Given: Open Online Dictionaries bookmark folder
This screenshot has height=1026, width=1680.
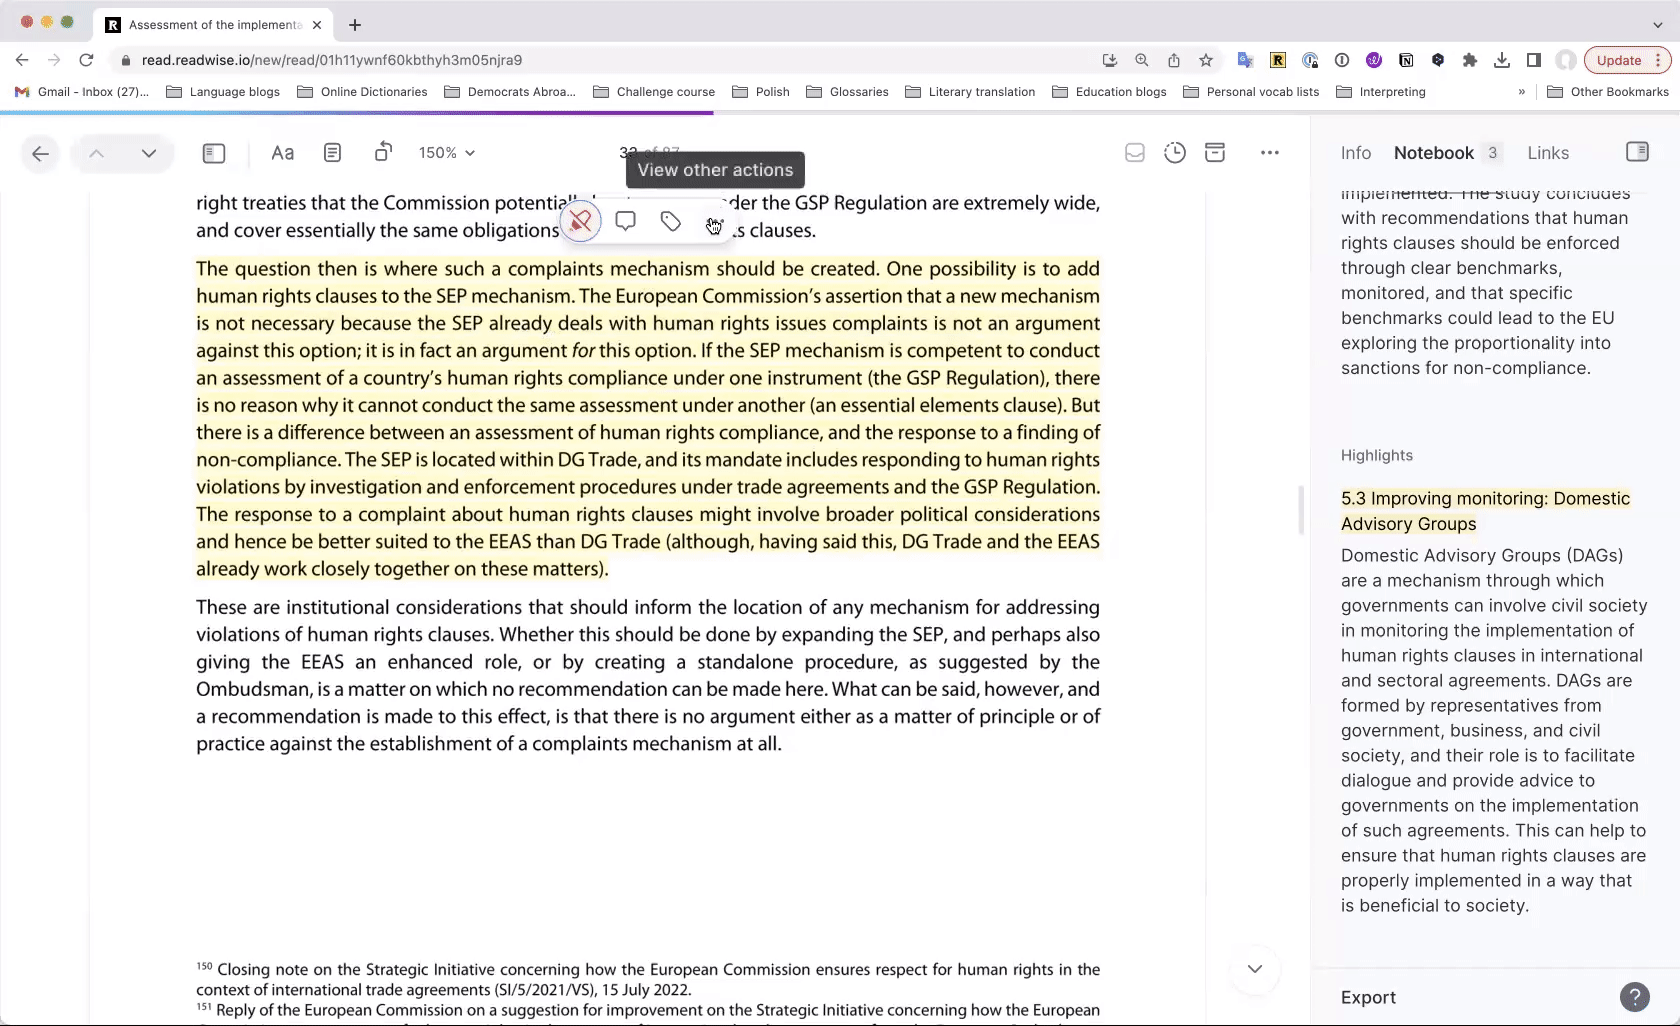Looking at the screenshot, I should click(363, 91).
